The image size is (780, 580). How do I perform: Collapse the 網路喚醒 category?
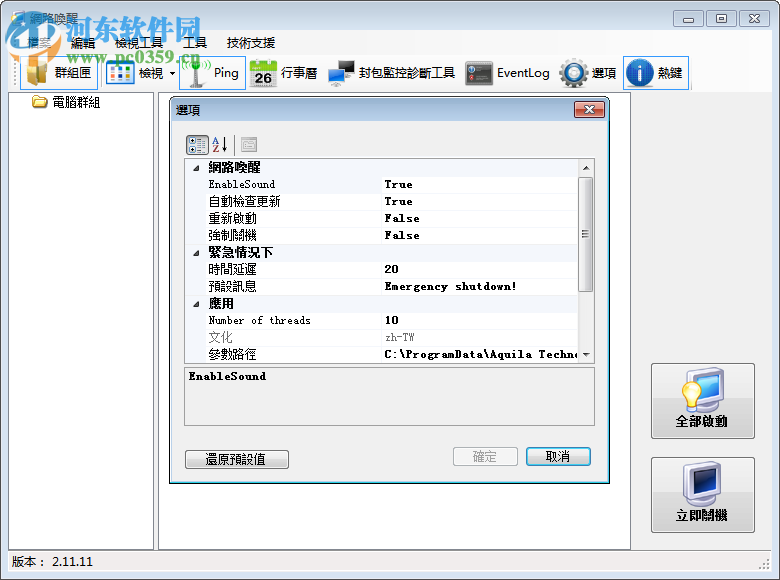point(196,168)
